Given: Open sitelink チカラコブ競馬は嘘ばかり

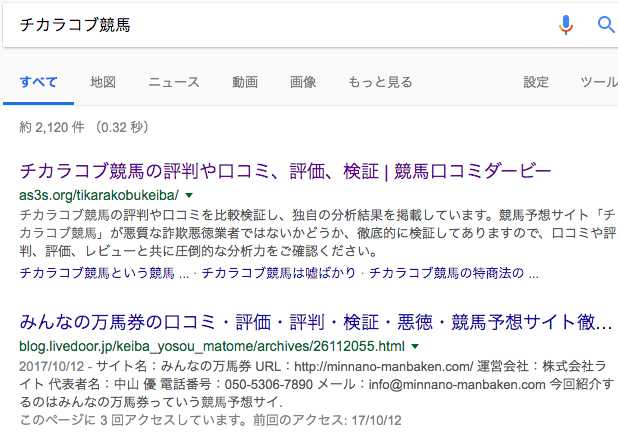Looking at the screenshot, I should [279, 273].
